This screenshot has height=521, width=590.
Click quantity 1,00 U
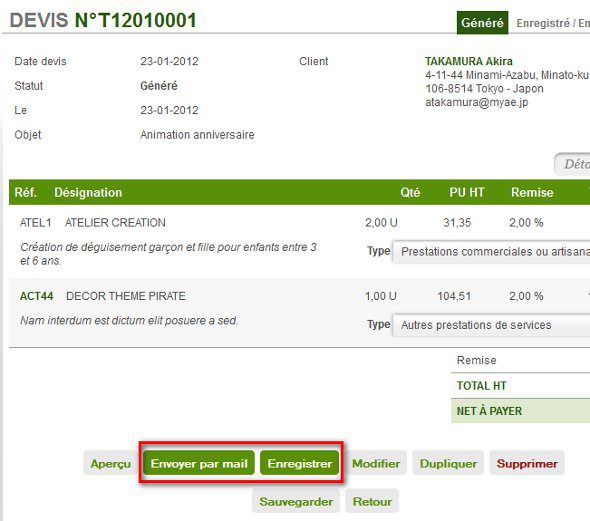tap(381, 296)
